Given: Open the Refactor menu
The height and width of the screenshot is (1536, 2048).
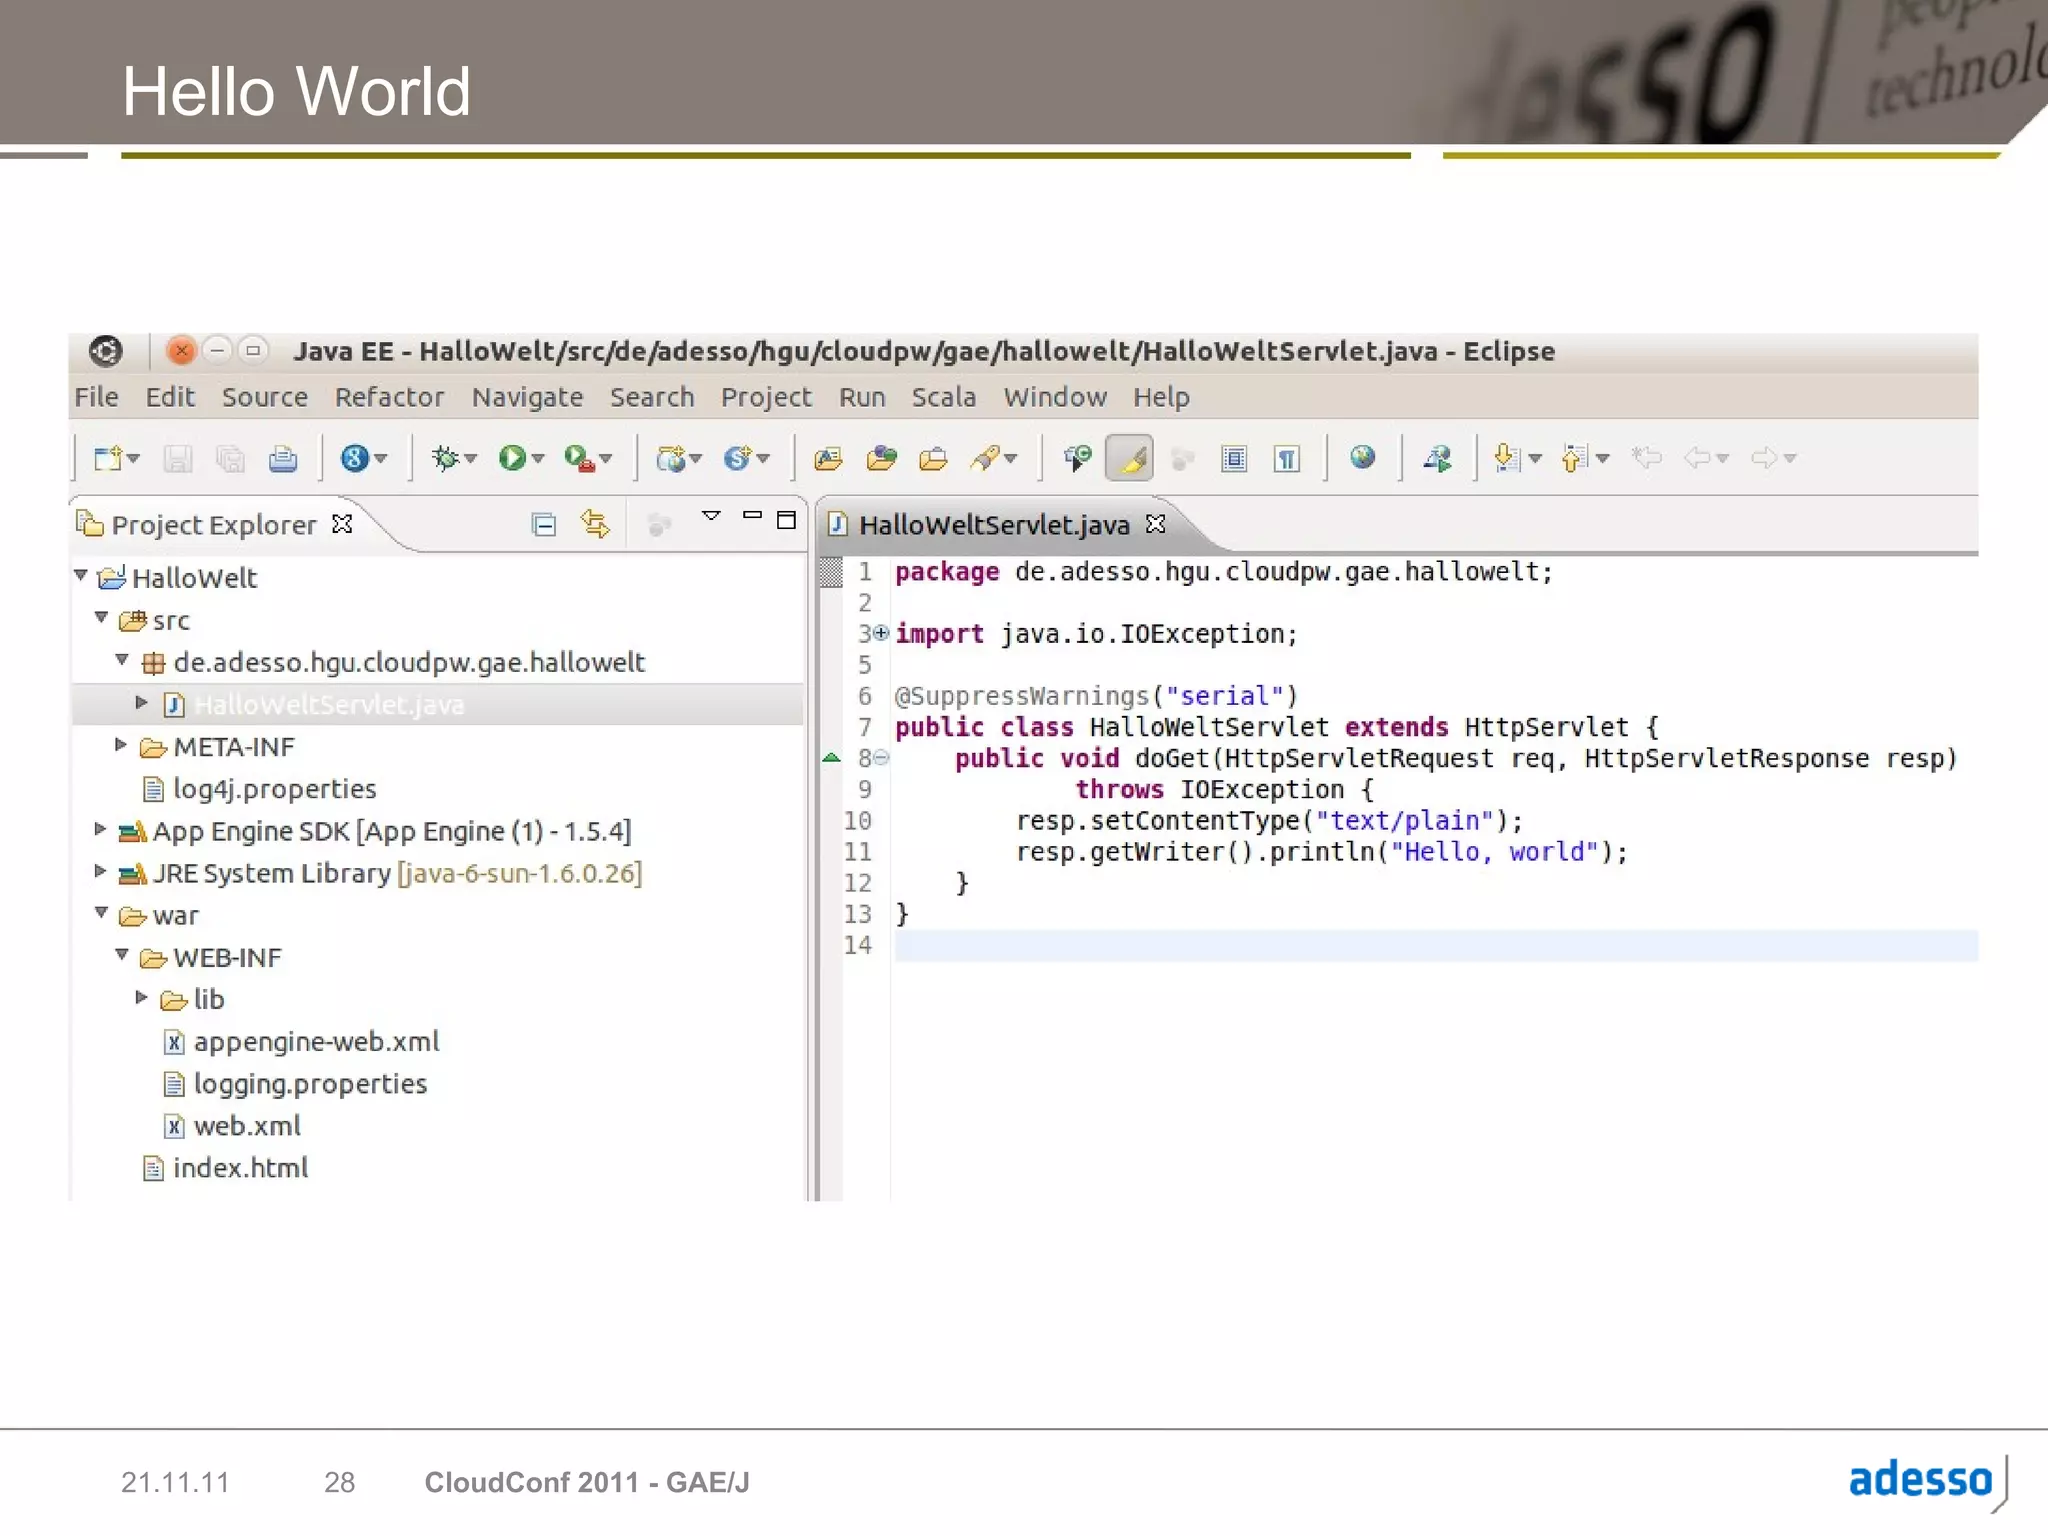Looking at the screenshot, I should click(389, 397).
